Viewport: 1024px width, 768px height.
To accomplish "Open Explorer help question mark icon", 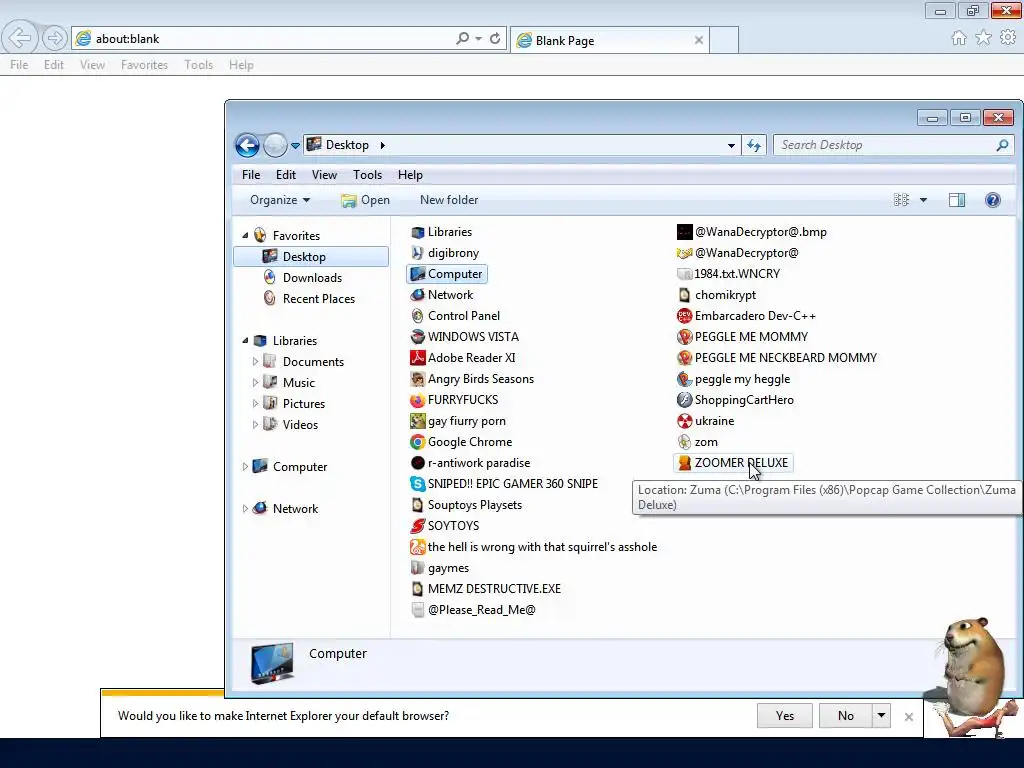I will (x=993, y=200).
